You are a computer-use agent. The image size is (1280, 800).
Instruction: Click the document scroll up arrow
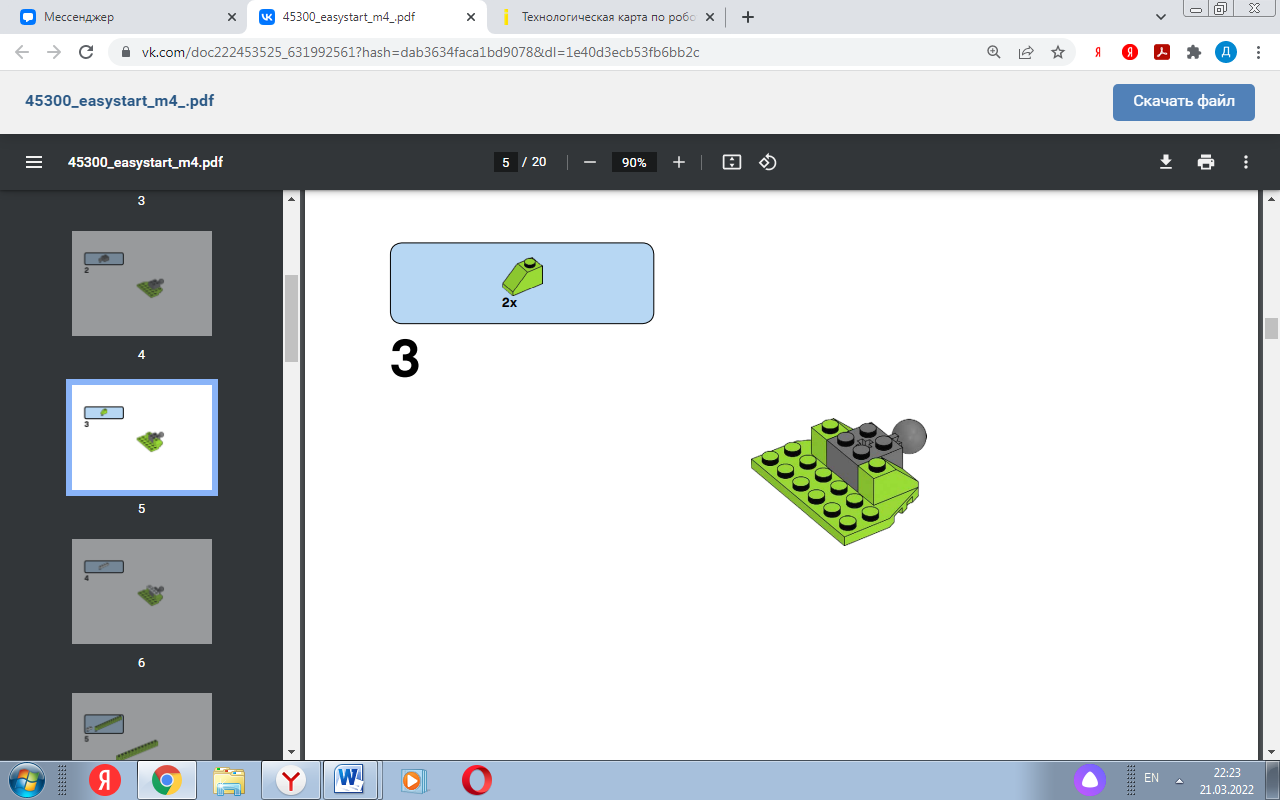(1271, 199)
